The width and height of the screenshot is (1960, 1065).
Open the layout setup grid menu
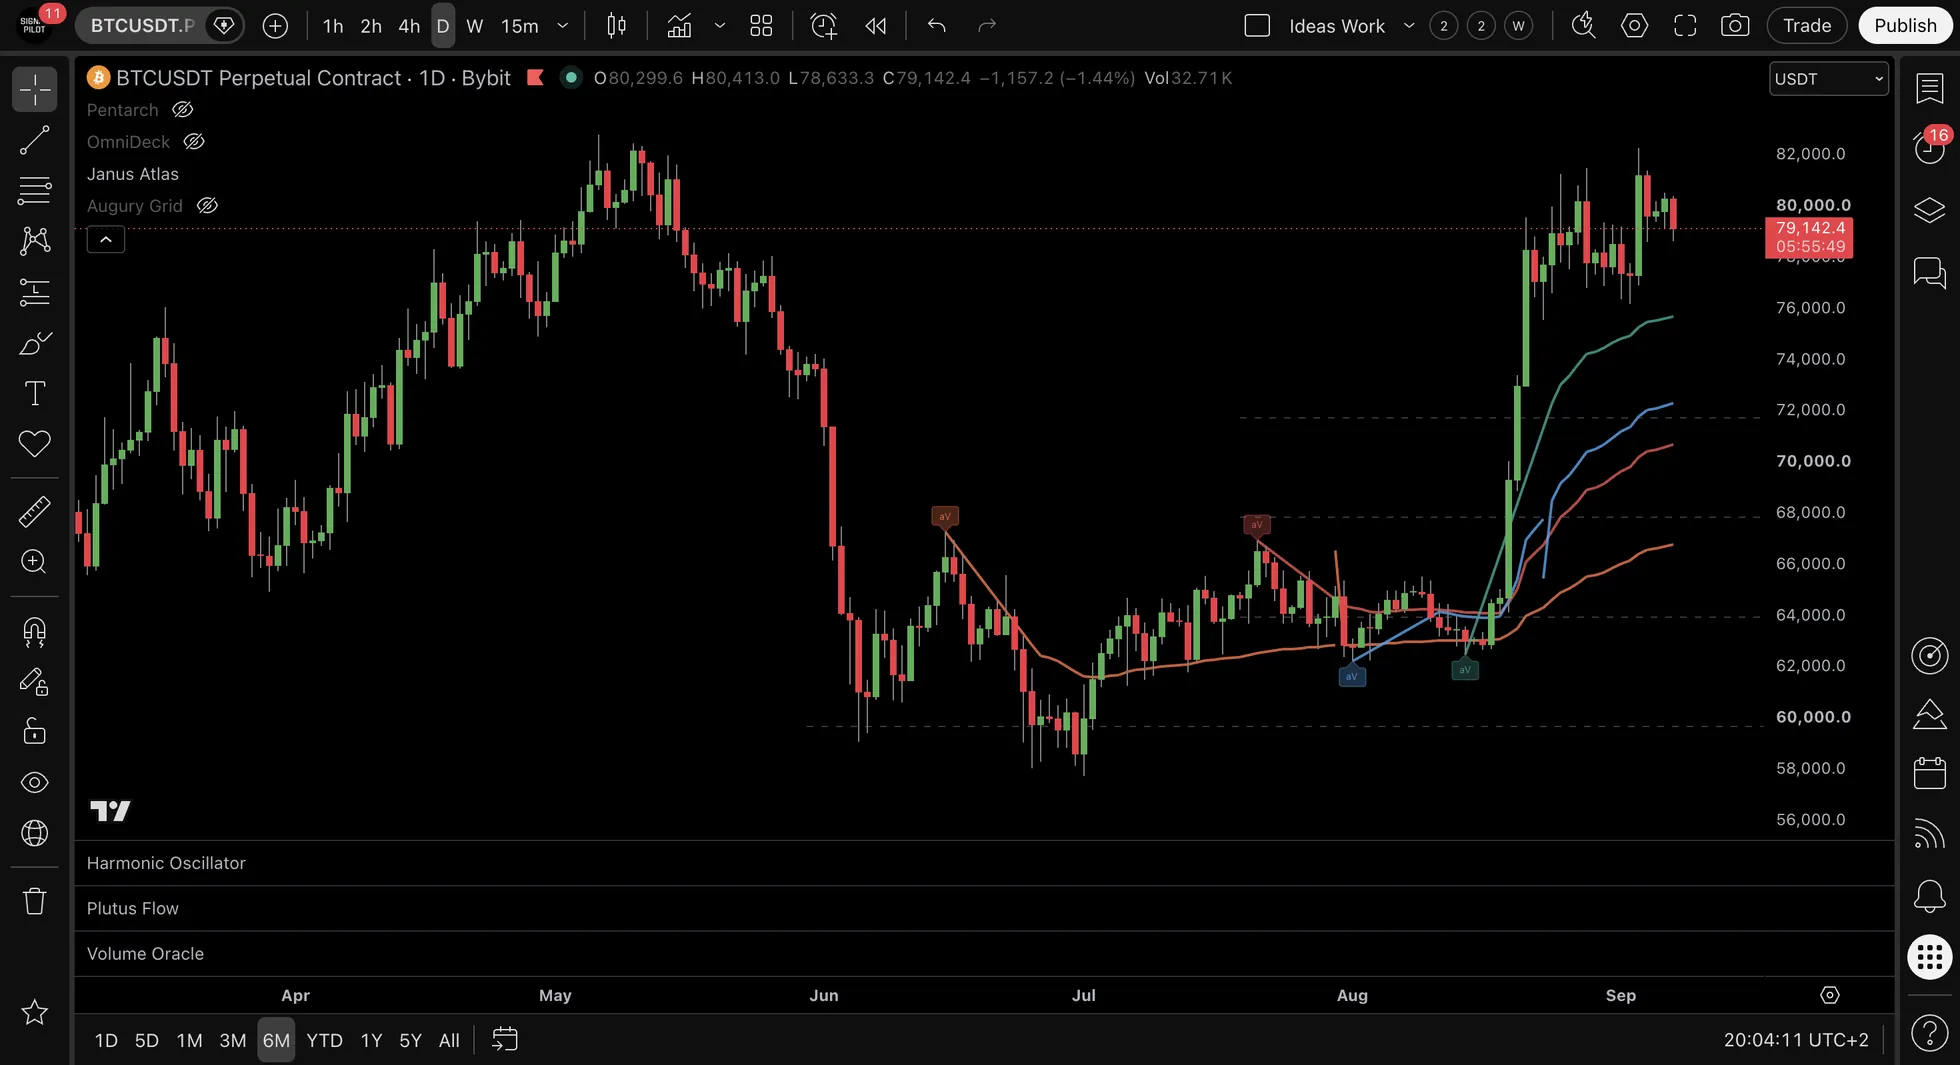pyautogui.click(x=761, y=26)
